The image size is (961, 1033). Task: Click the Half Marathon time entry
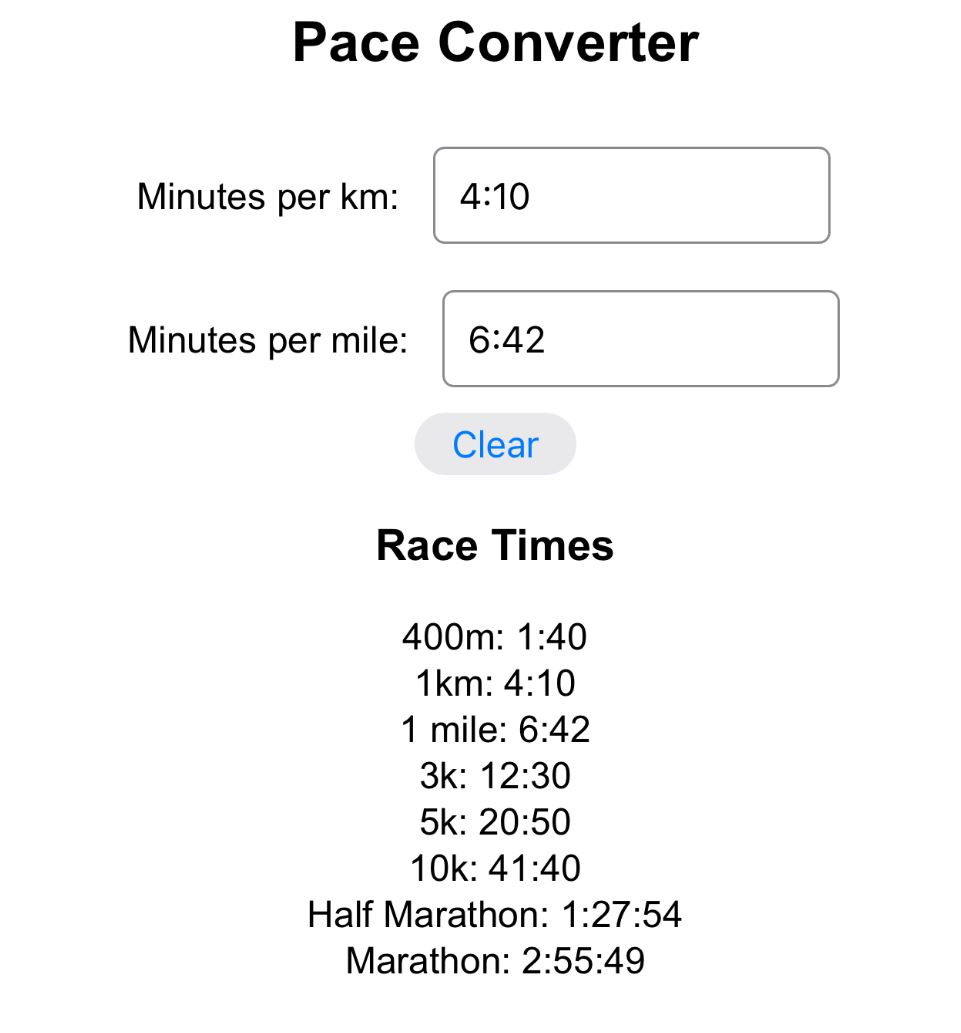pos(494,913)
